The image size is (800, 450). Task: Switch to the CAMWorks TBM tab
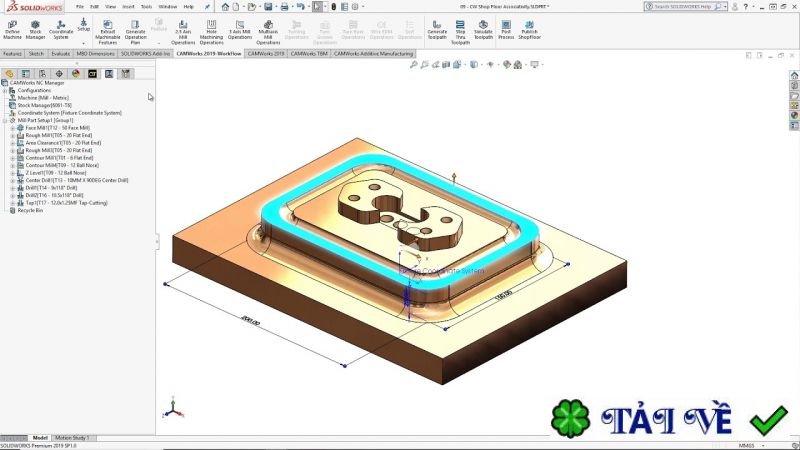(x=309, y=54)
